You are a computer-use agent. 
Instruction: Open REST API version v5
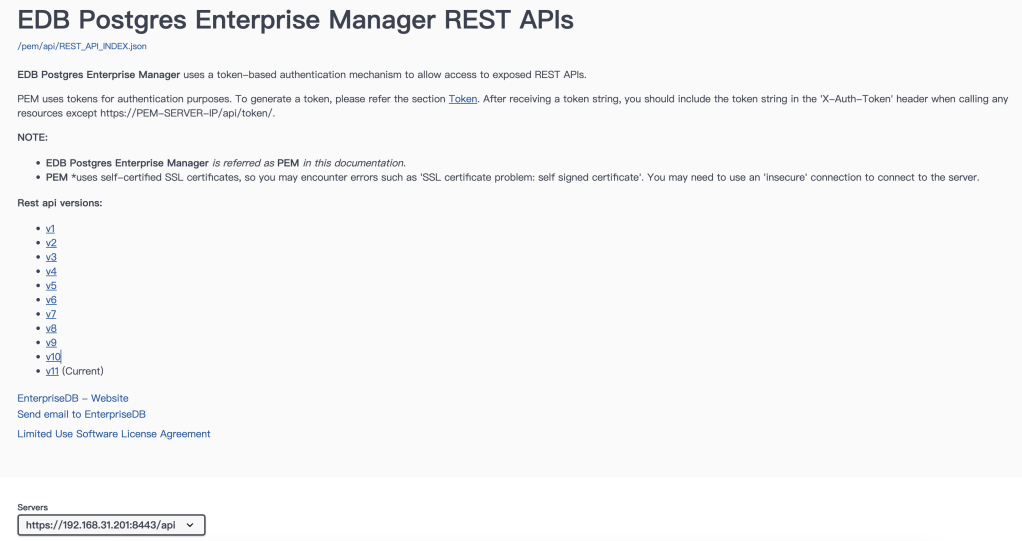coord(51,285)
